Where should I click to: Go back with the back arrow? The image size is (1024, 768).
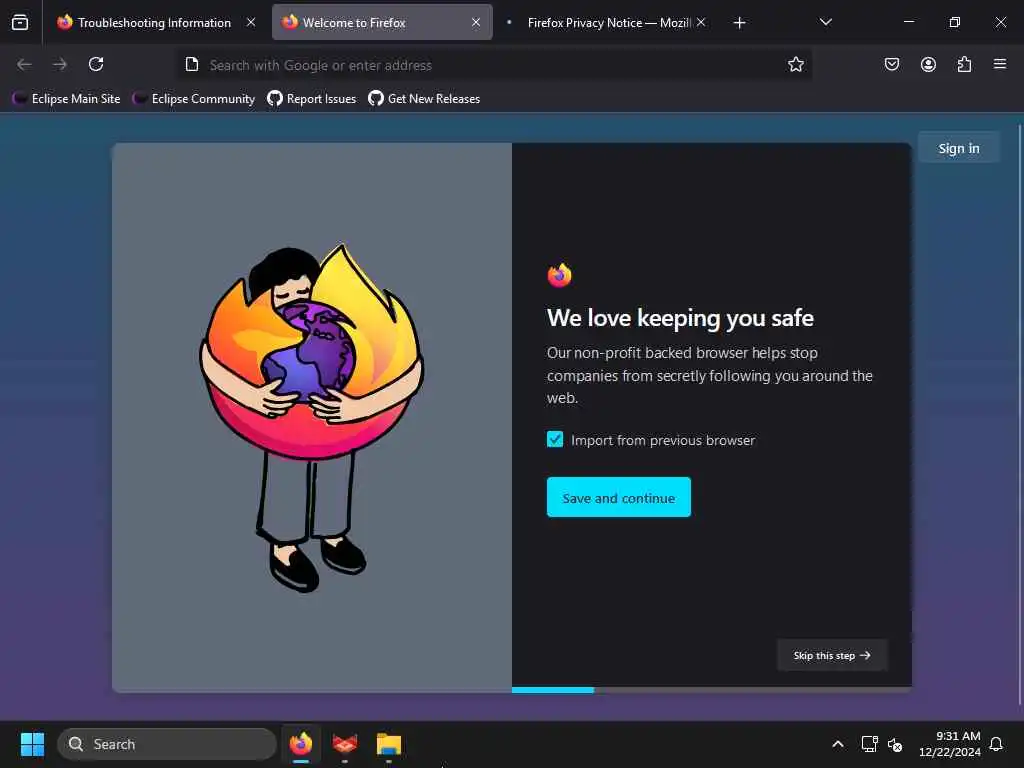point(24,64)
